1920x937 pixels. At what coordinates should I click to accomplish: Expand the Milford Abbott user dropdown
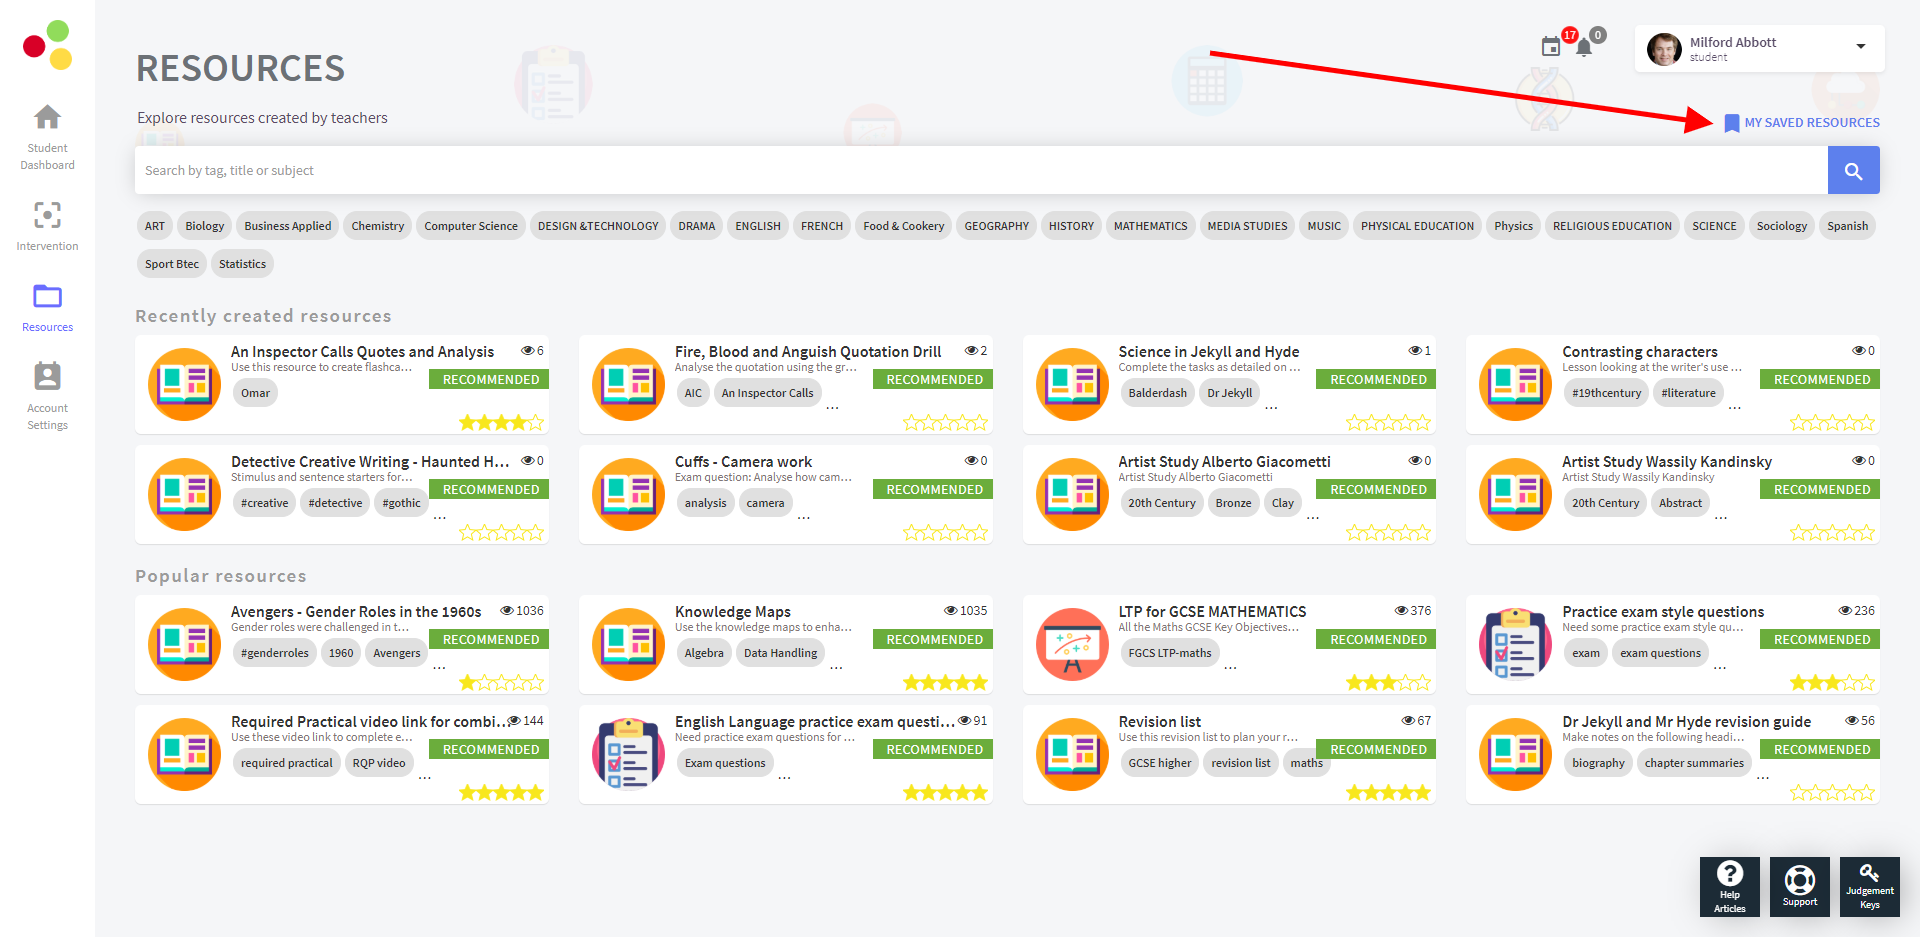point(1860,47)
